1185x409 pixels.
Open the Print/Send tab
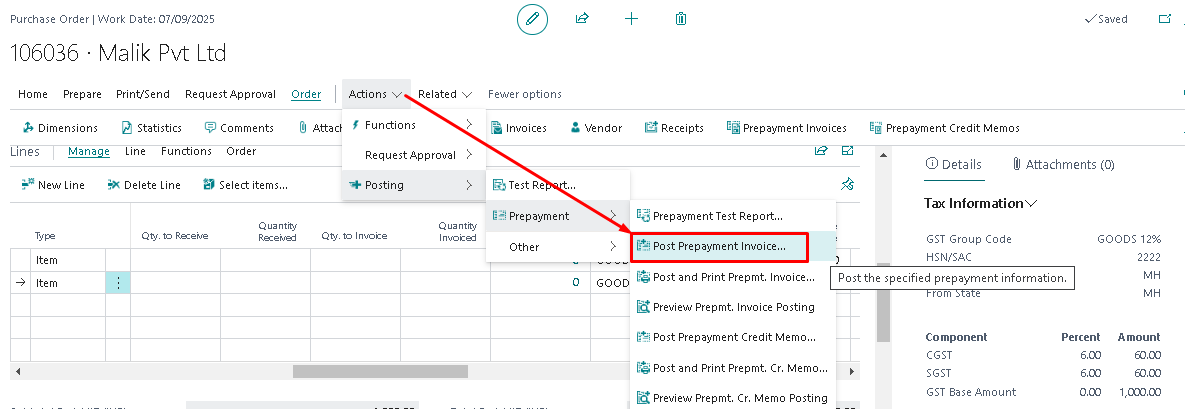(143, 94)
